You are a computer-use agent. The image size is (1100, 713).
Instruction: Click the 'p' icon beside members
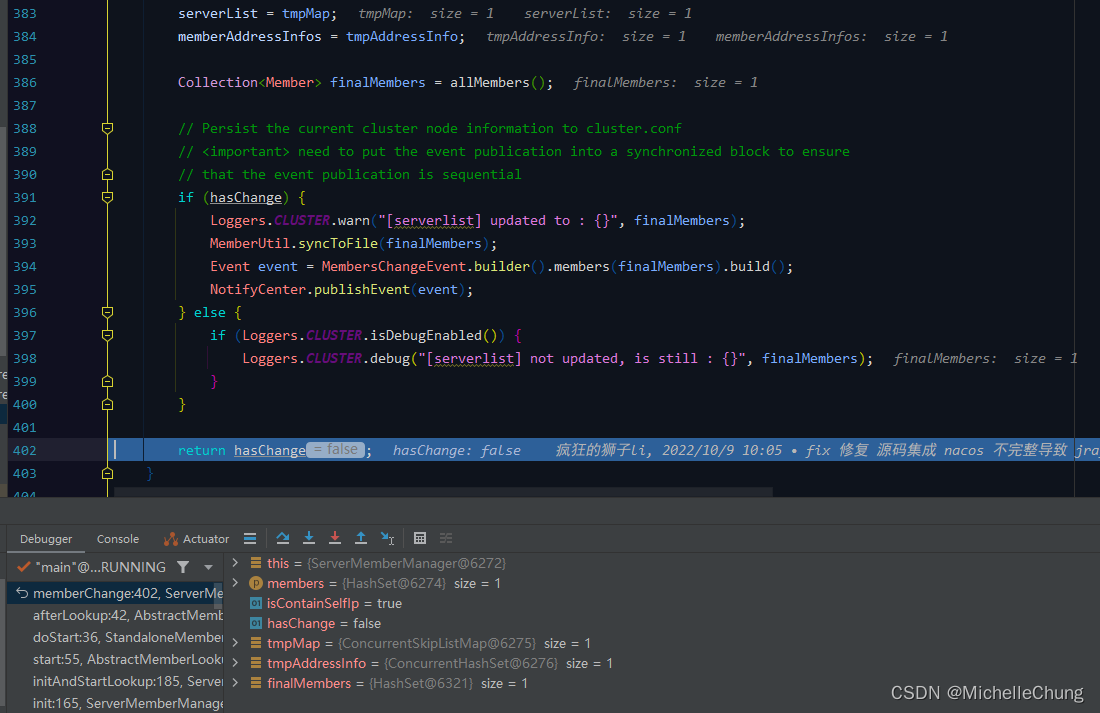pos(255,583)
